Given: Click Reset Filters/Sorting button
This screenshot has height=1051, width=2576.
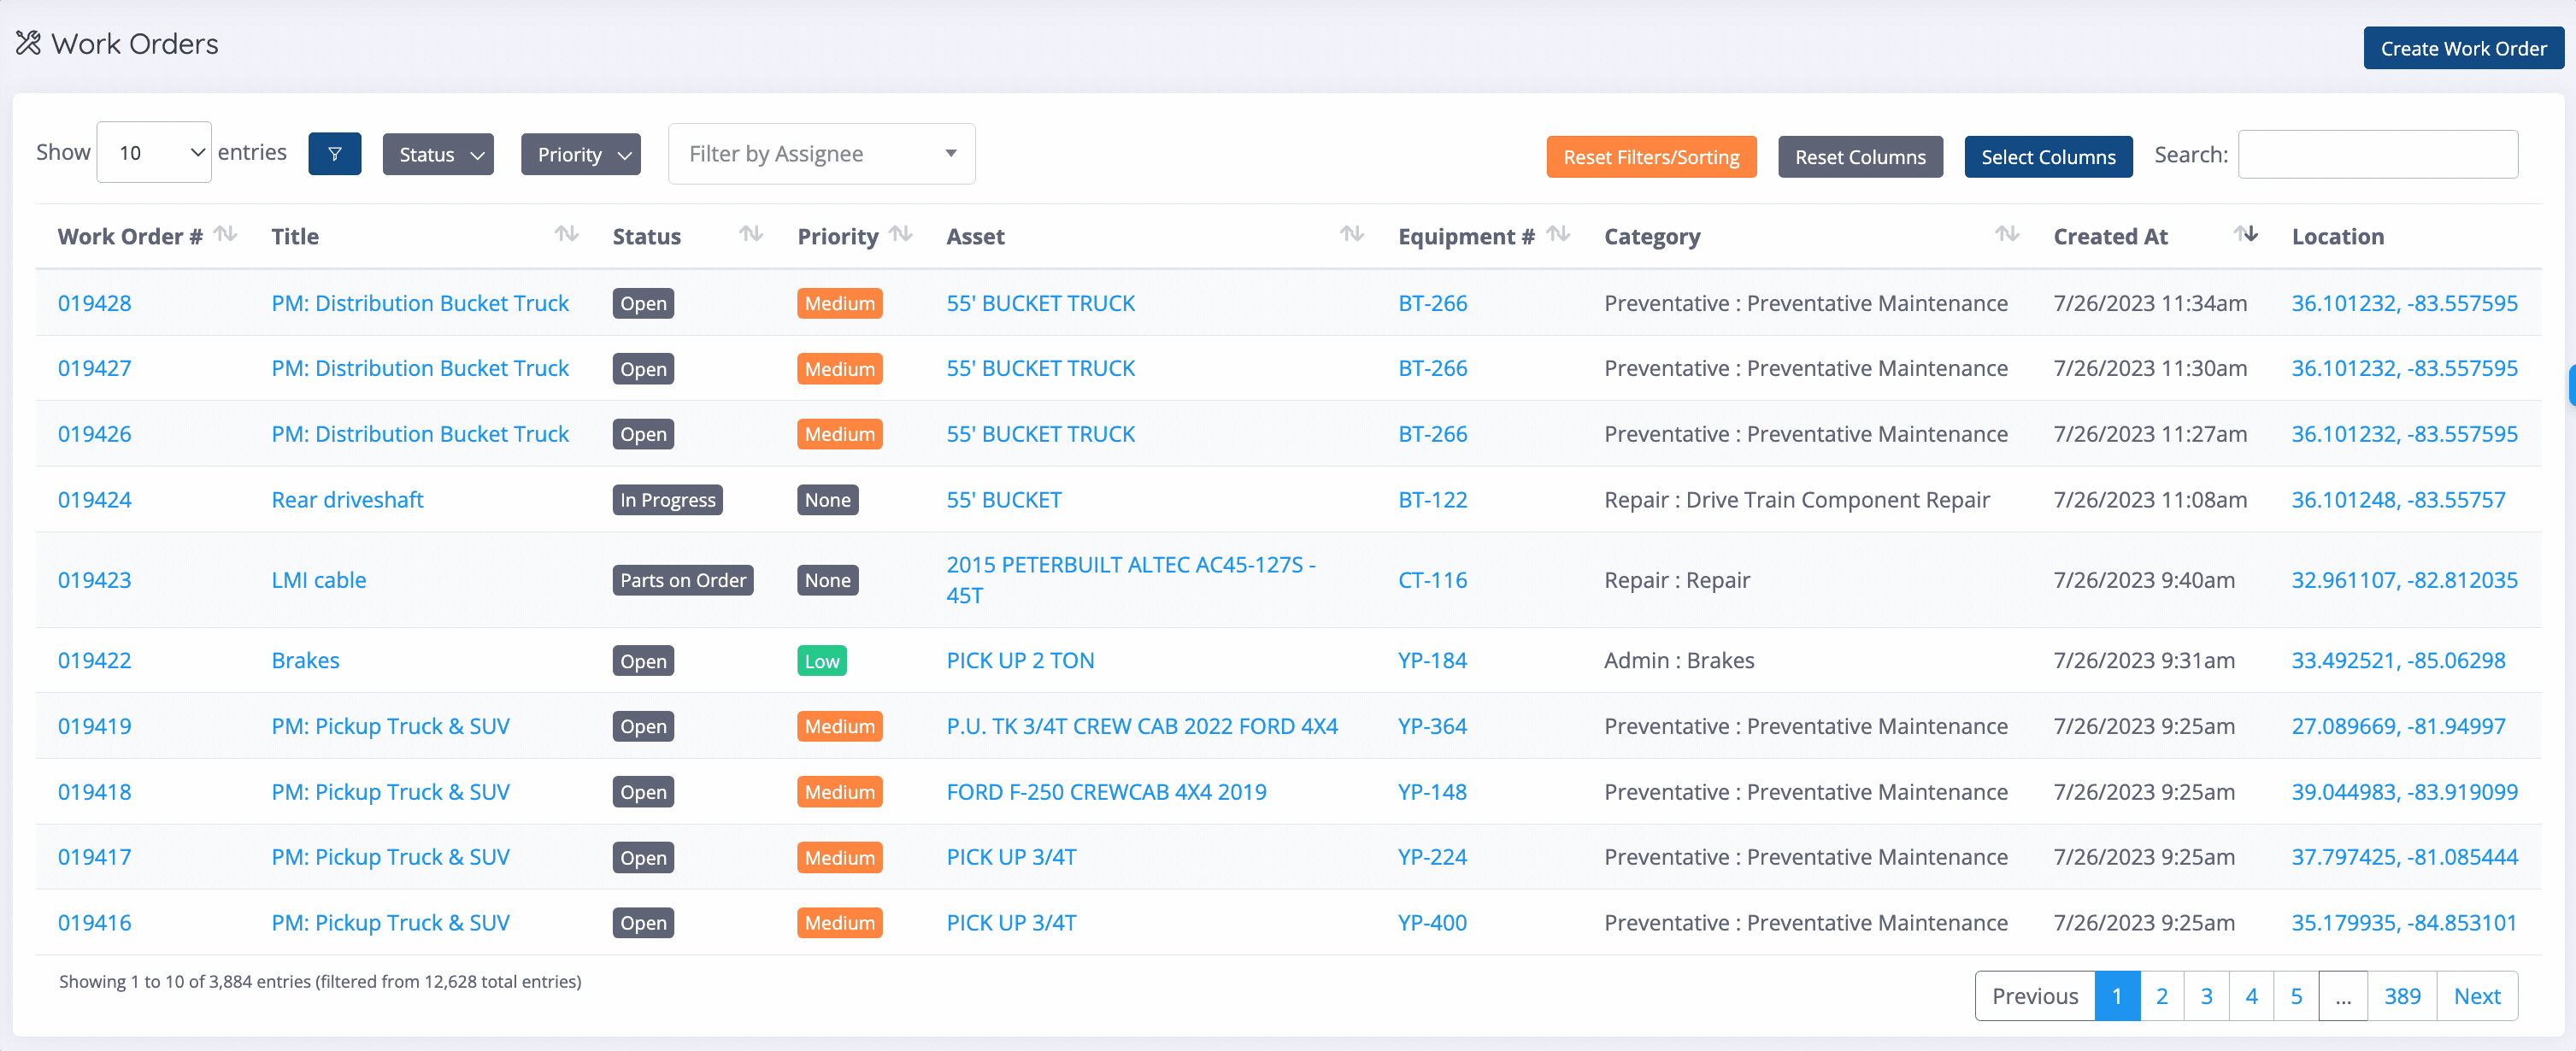Looking at the screenshot, I should click(x=1651, y=157).
